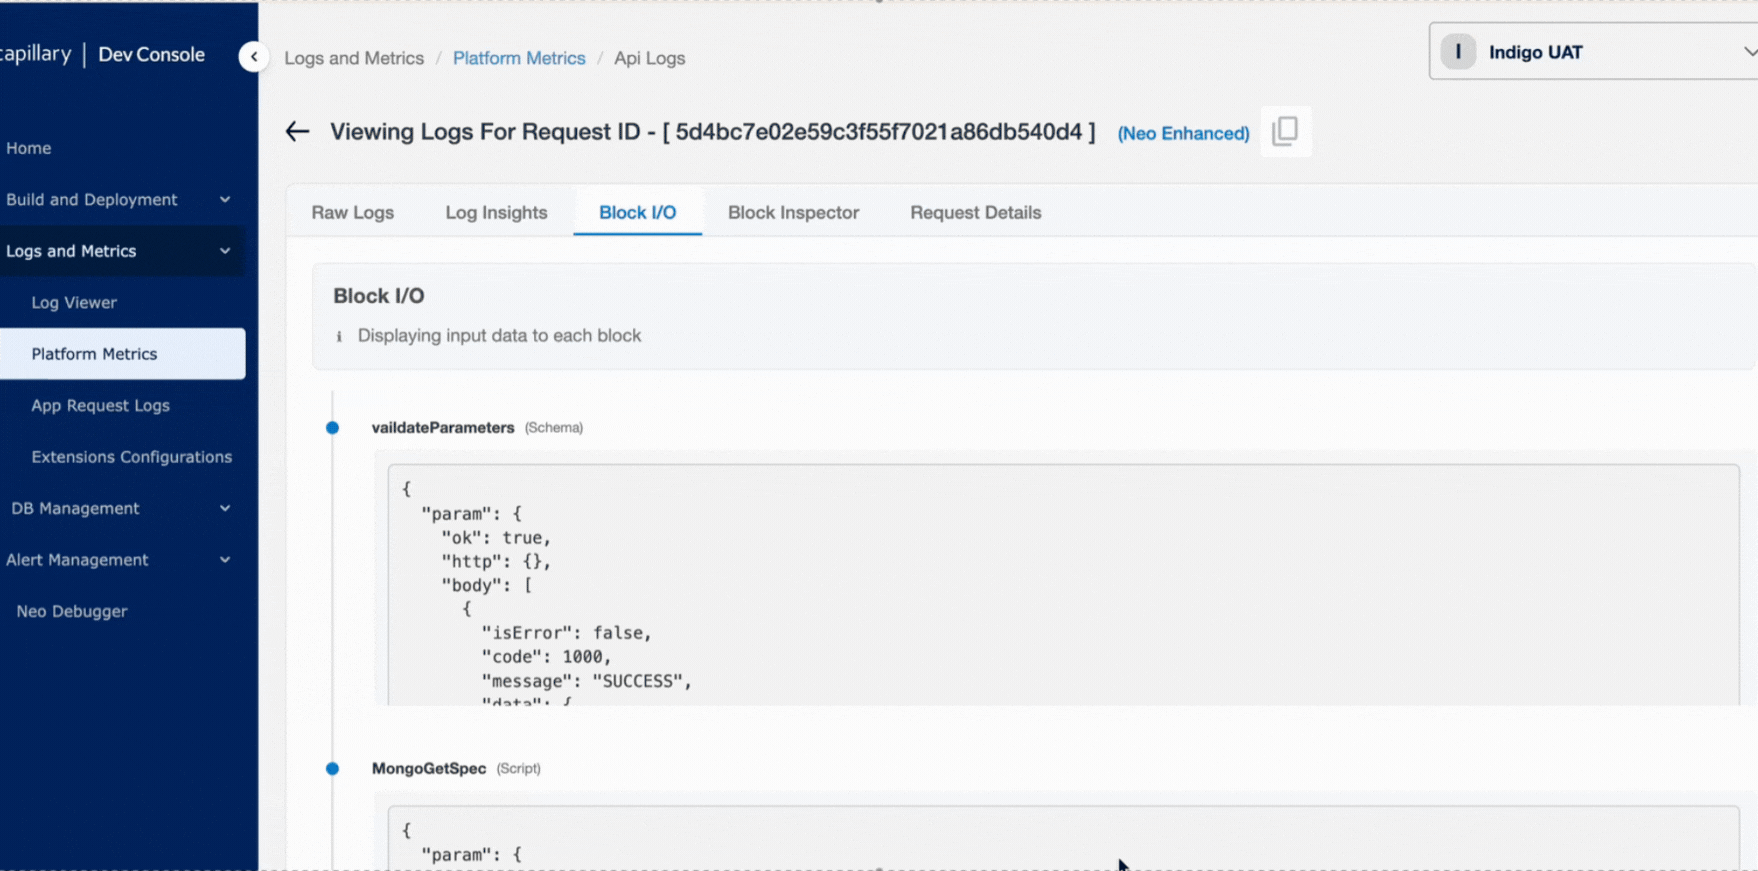Click the vaildateParameters timeline dot
Screen dimensions: 1758x871
click(x=332, y=428)
